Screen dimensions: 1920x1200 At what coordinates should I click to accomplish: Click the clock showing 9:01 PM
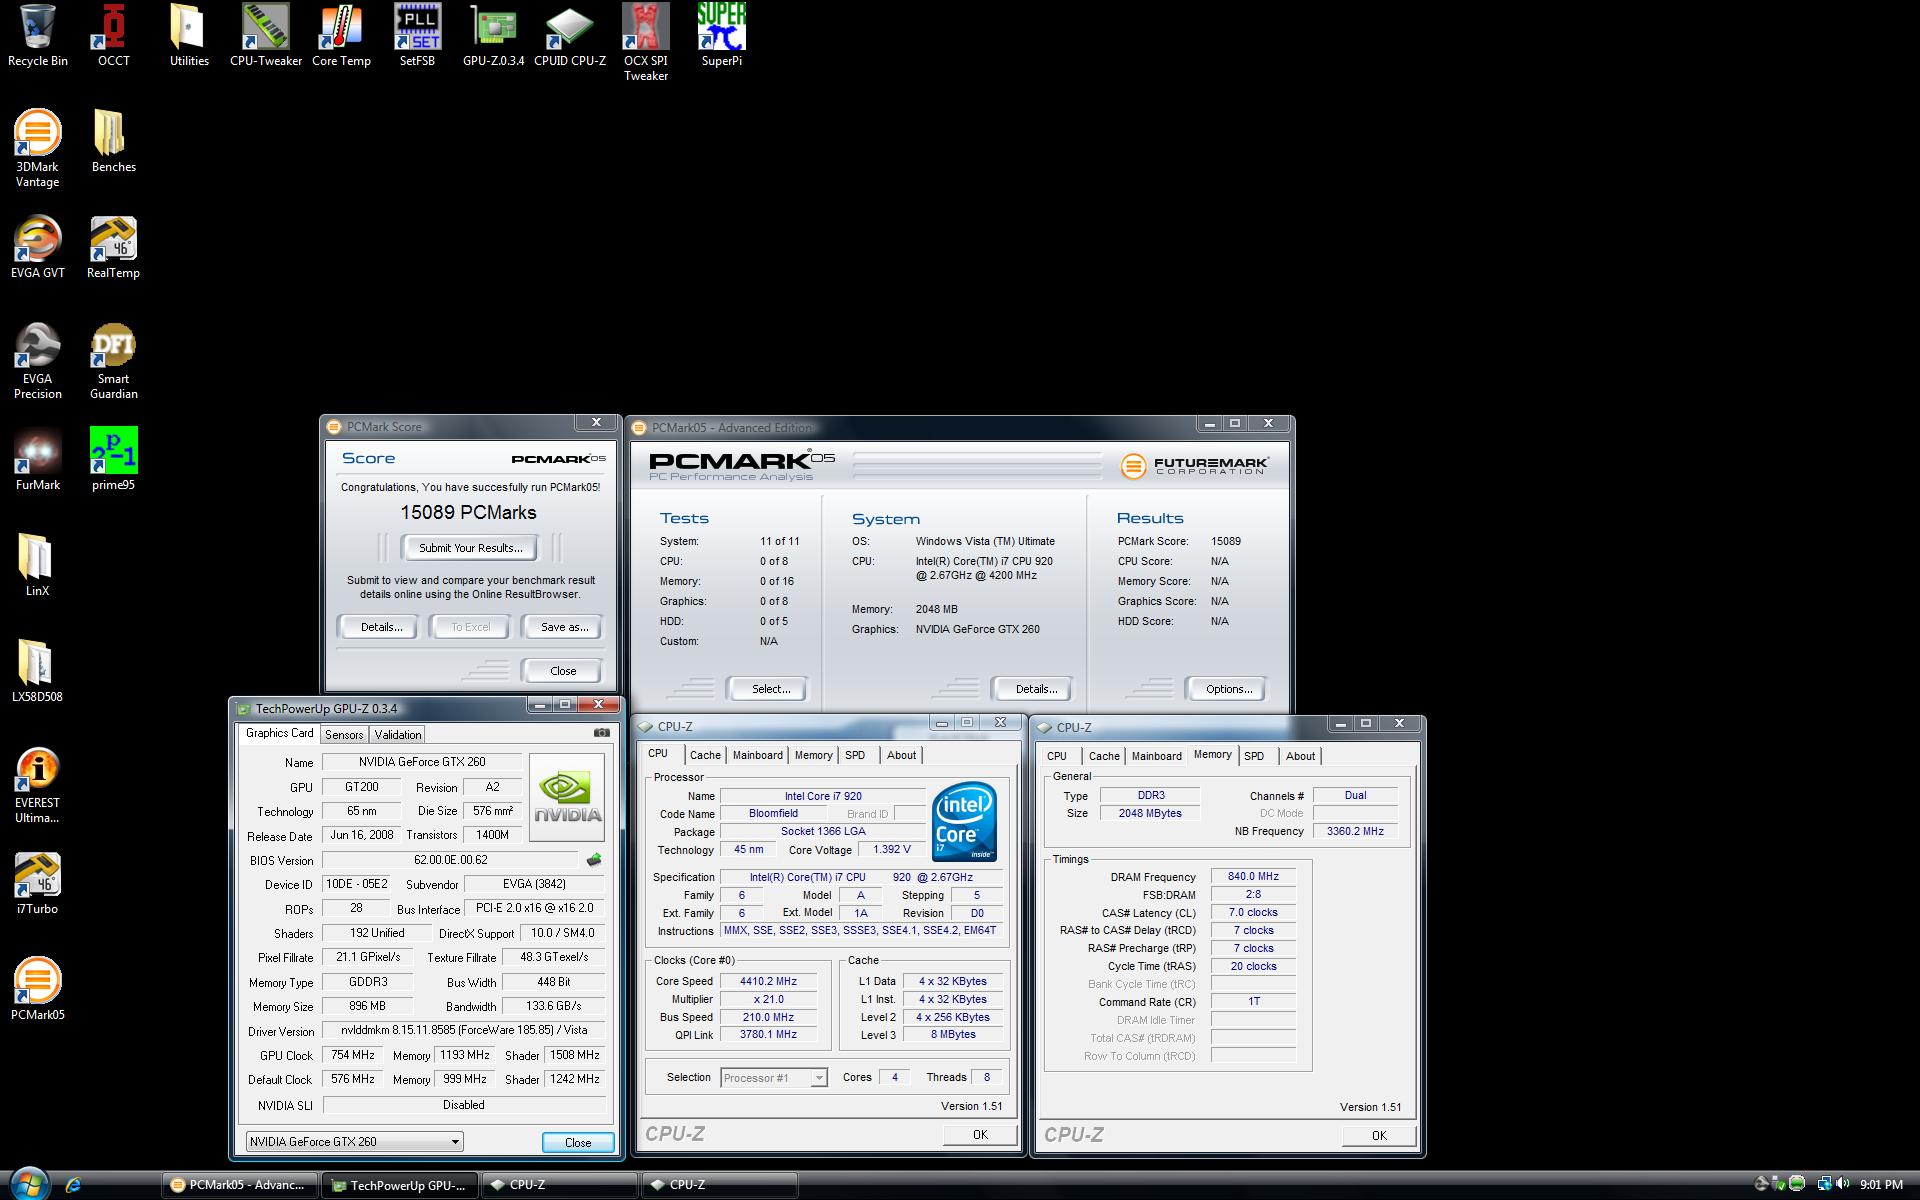pos(1881,1185)
